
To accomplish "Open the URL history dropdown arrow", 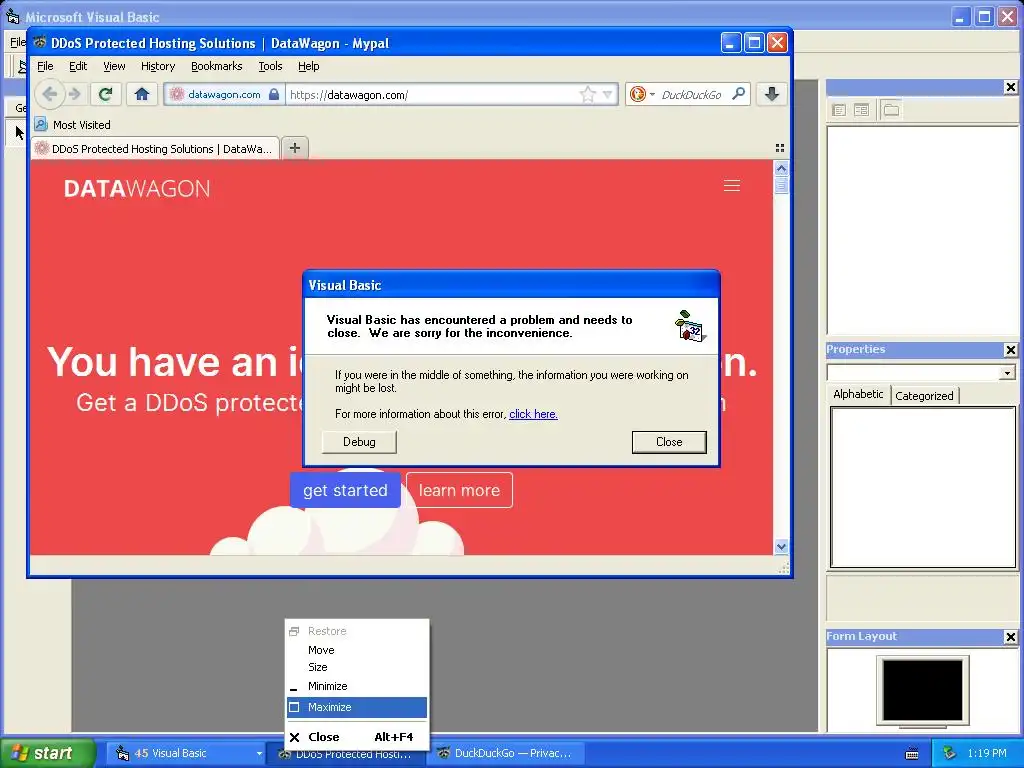I will pyautogui.click(x=607, y=95).
